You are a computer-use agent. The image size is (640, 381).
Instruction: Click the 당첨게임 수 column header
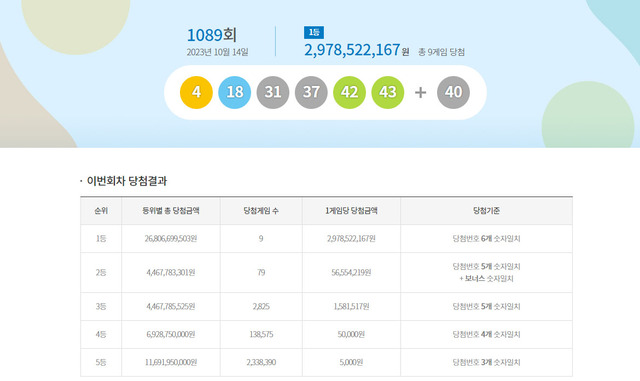261,211
